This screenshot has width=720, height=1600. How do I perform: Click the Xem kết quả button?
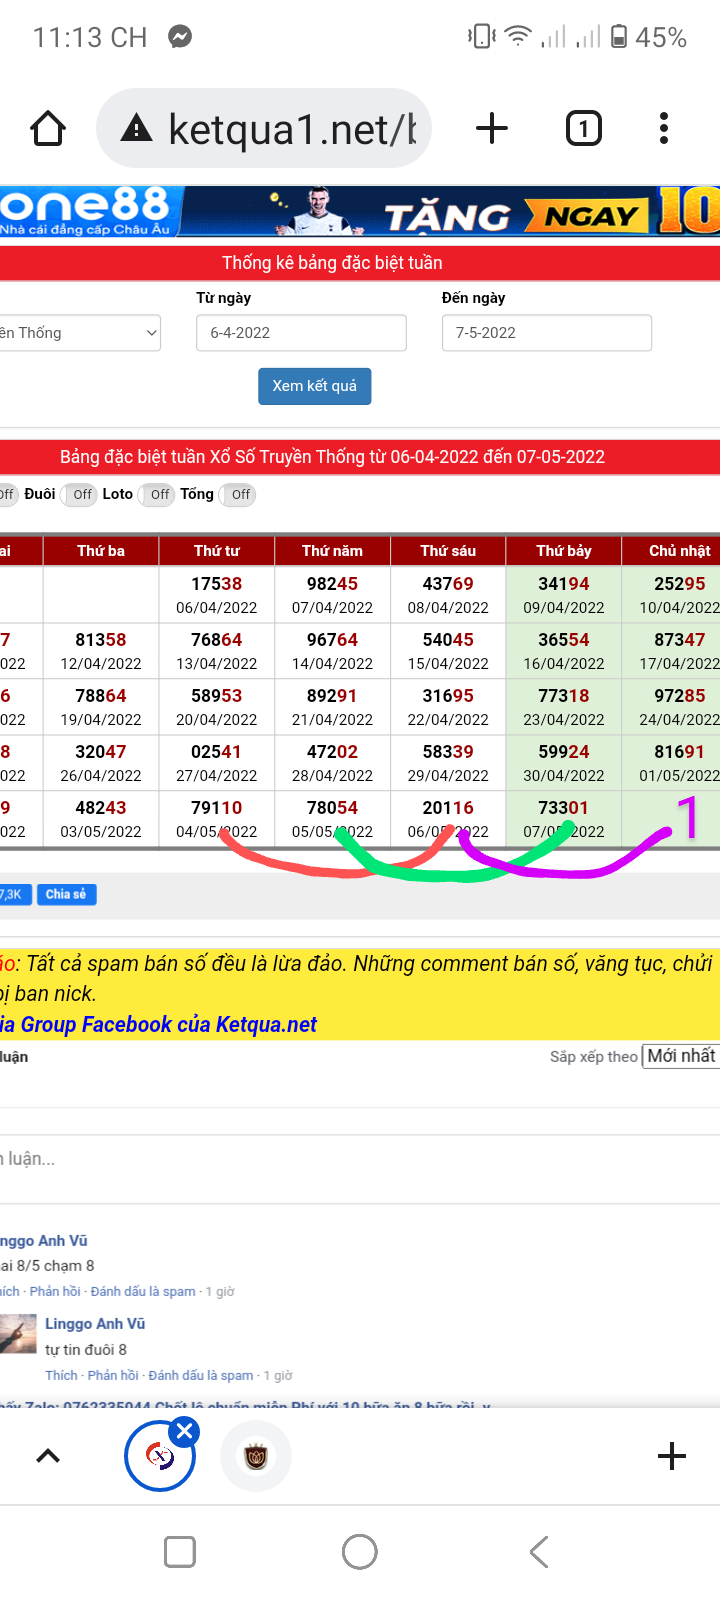click(315, 386)
